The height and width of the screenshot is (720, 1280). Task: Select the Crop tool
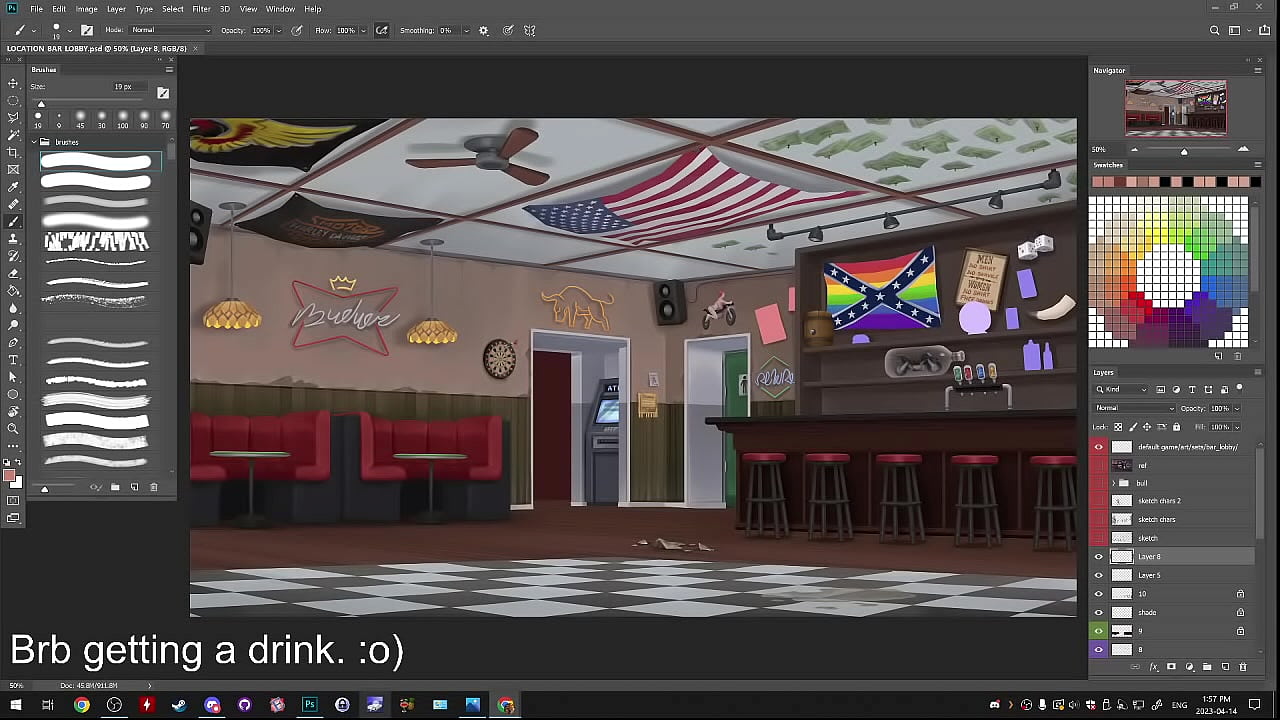(x=13, y=152)
